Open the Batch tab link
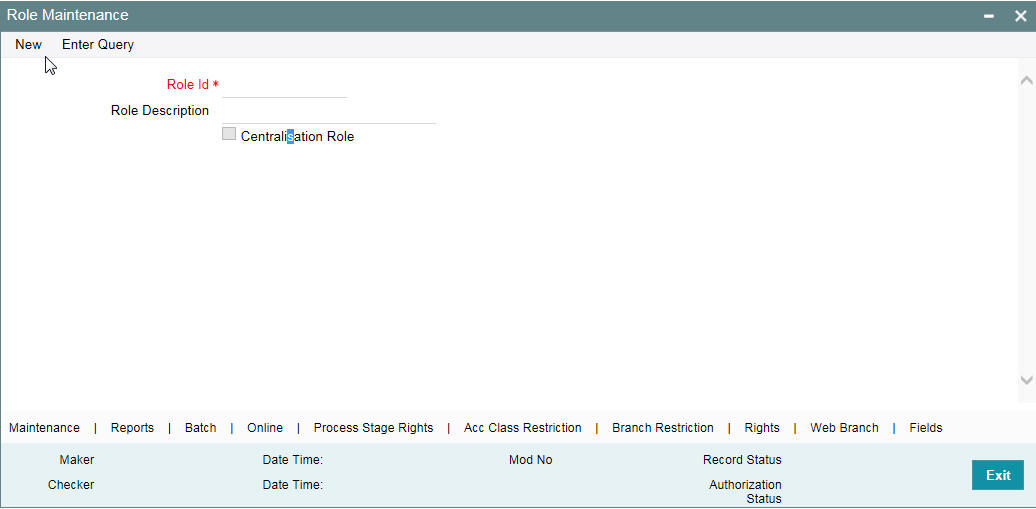Viewport: 1036px width, 509px height. (x=200, y=428)
